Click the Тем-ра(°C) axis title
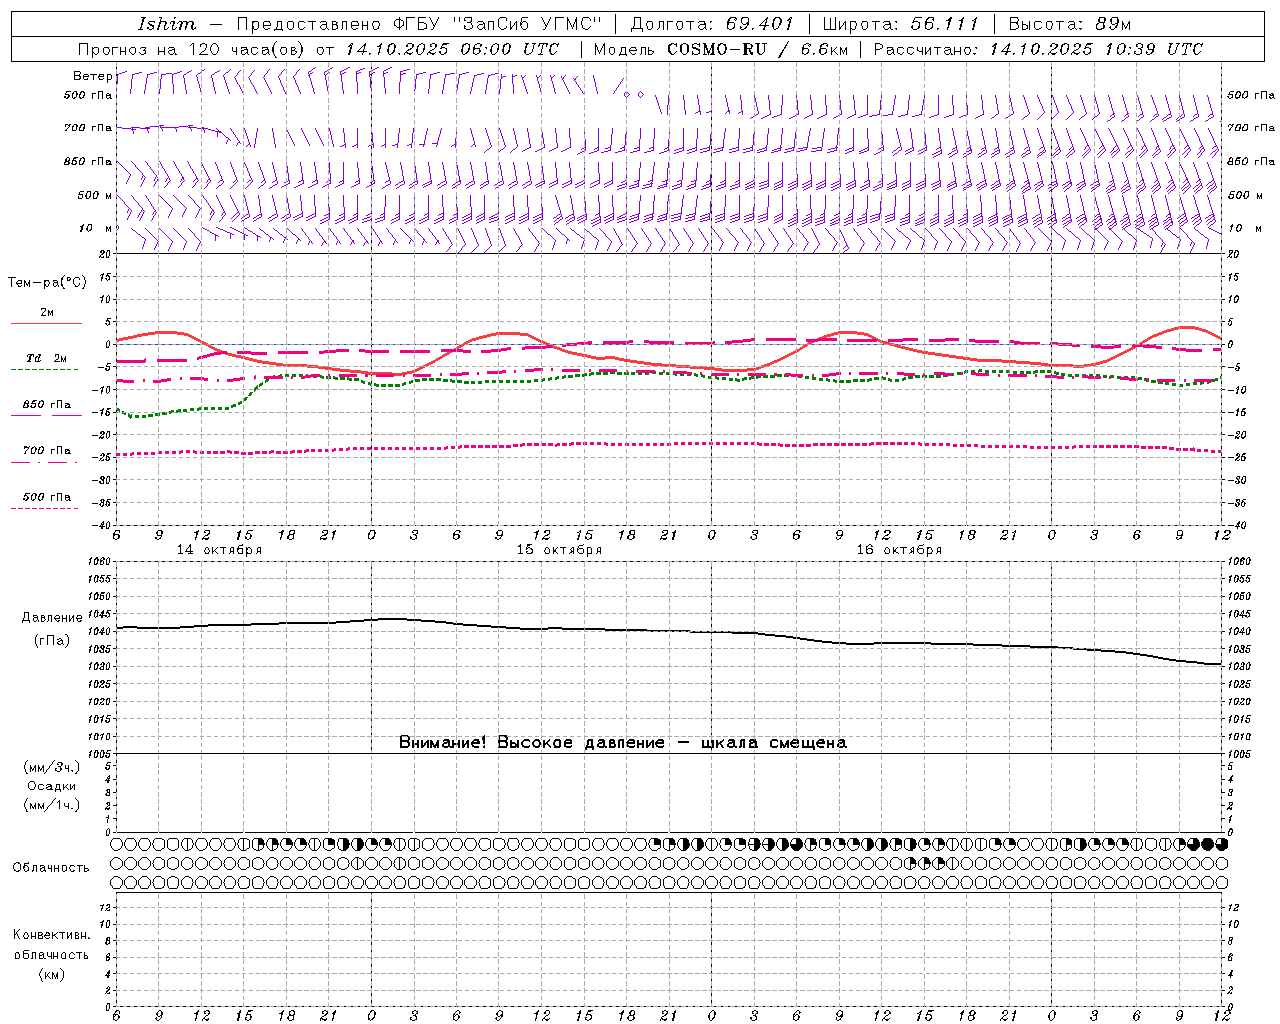The width and height of the screenshot is (1280, 1024). [47, 282]
